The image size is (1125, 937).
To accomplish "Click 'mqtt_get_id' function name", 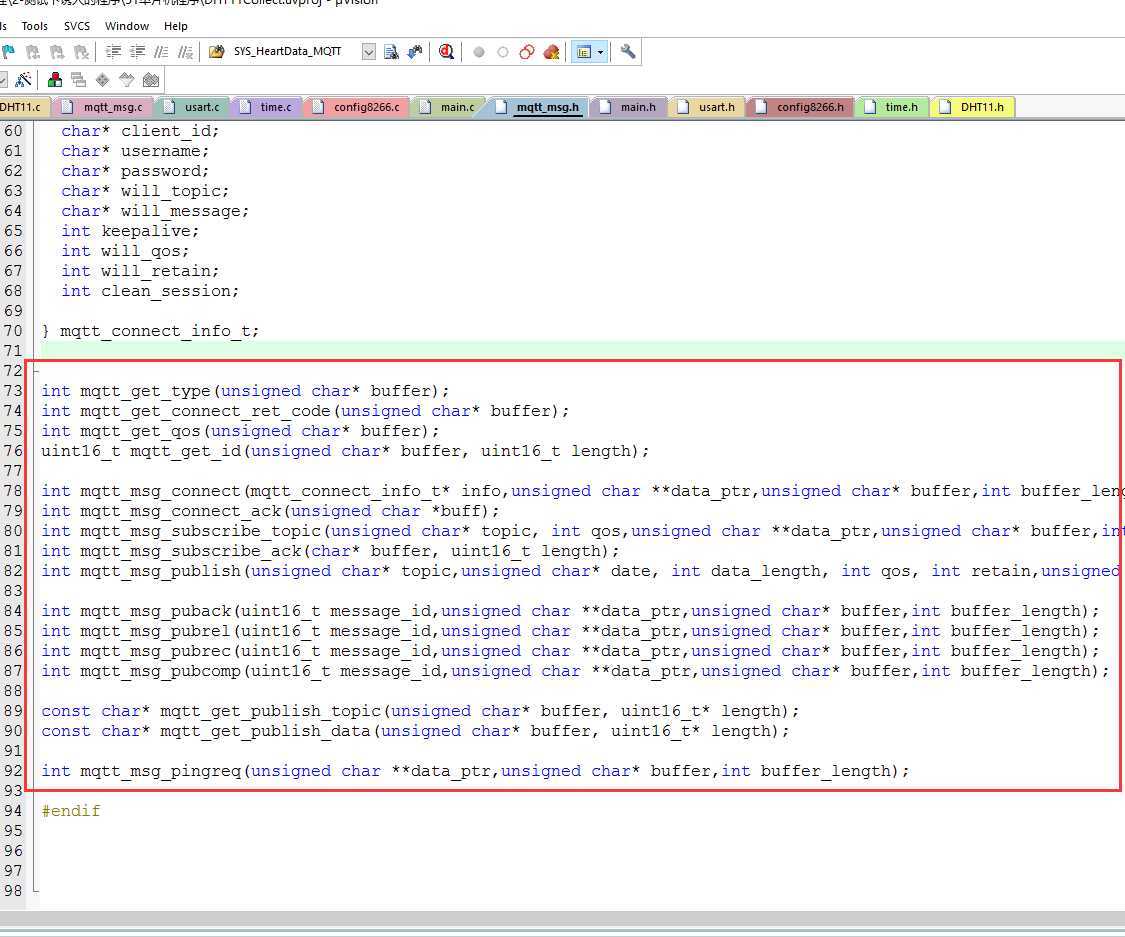I will [186, 452].
